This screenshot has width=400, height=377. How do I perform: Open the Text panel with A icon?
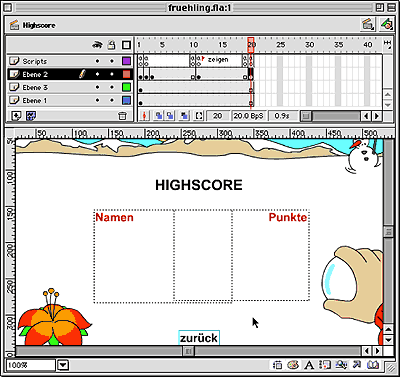click(x=309, y=365)
